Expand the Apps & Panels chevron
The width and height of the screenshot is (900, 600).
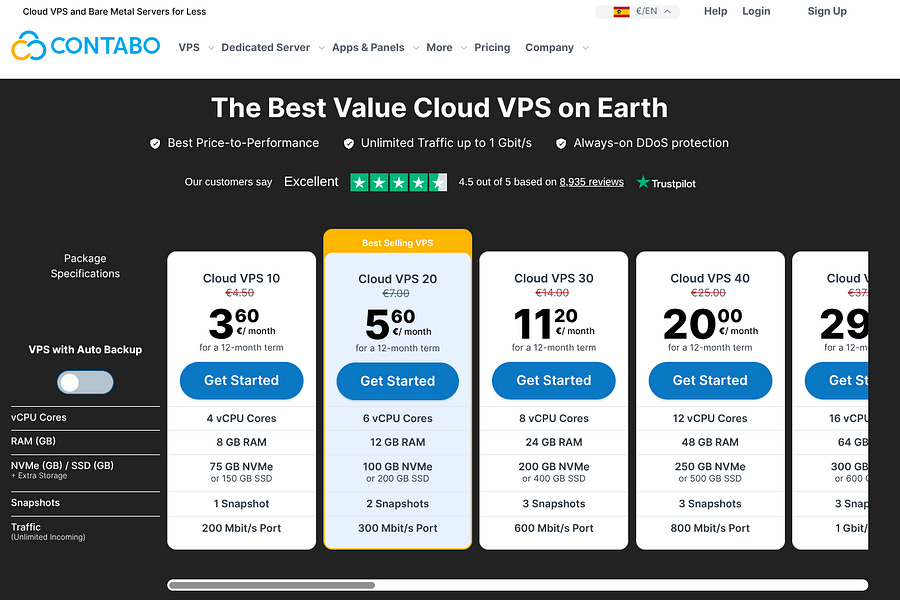point(416,48)
